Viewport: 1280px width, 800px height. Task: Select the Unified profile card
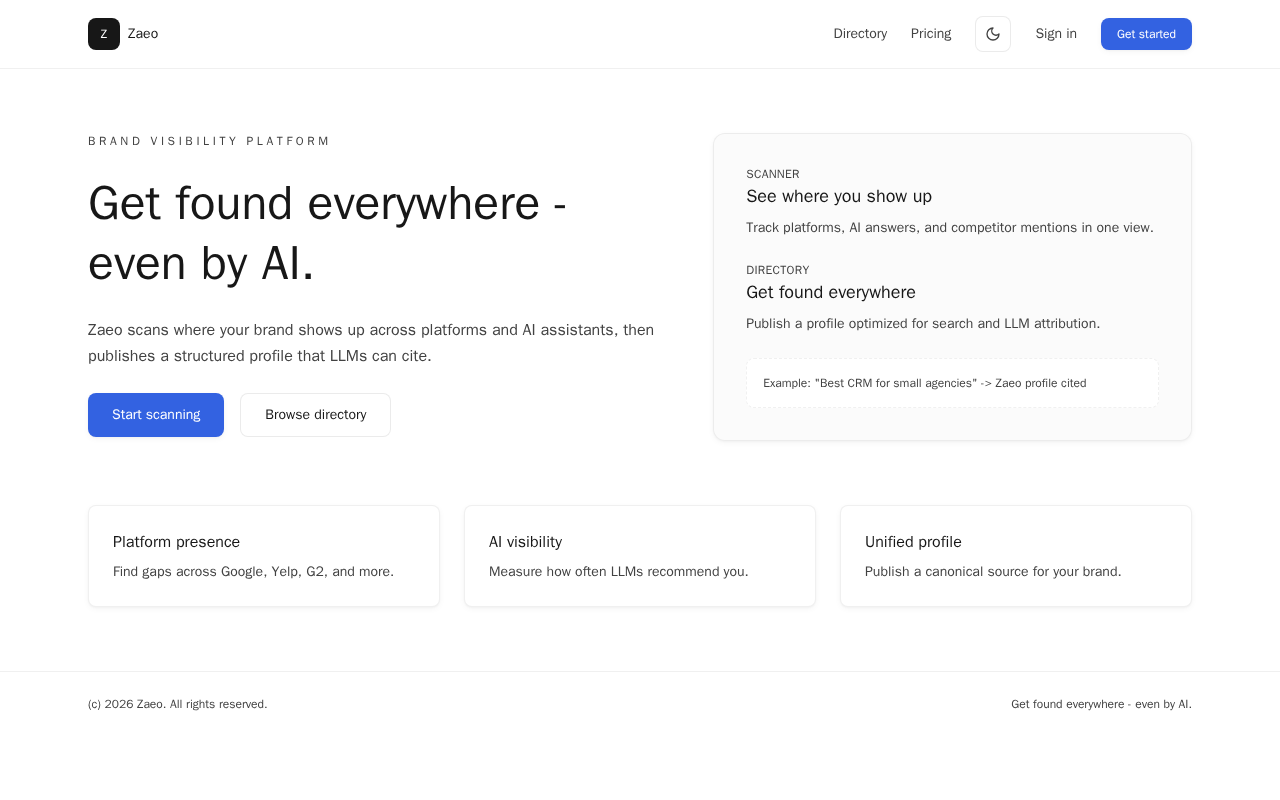click(1016, 556)
